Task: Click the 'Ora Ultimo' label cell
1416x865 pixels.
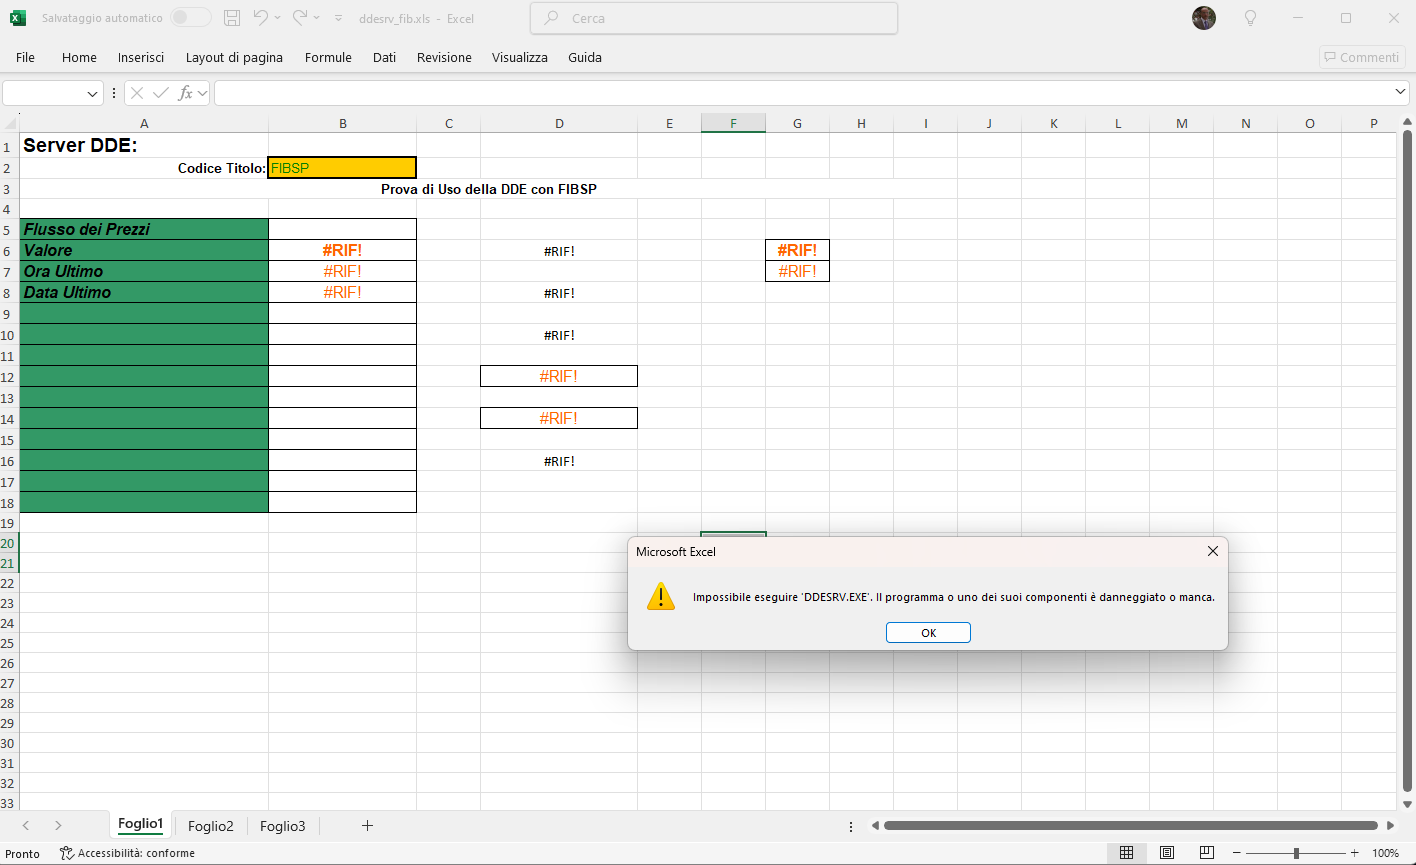Action: (x=144, y=271)
